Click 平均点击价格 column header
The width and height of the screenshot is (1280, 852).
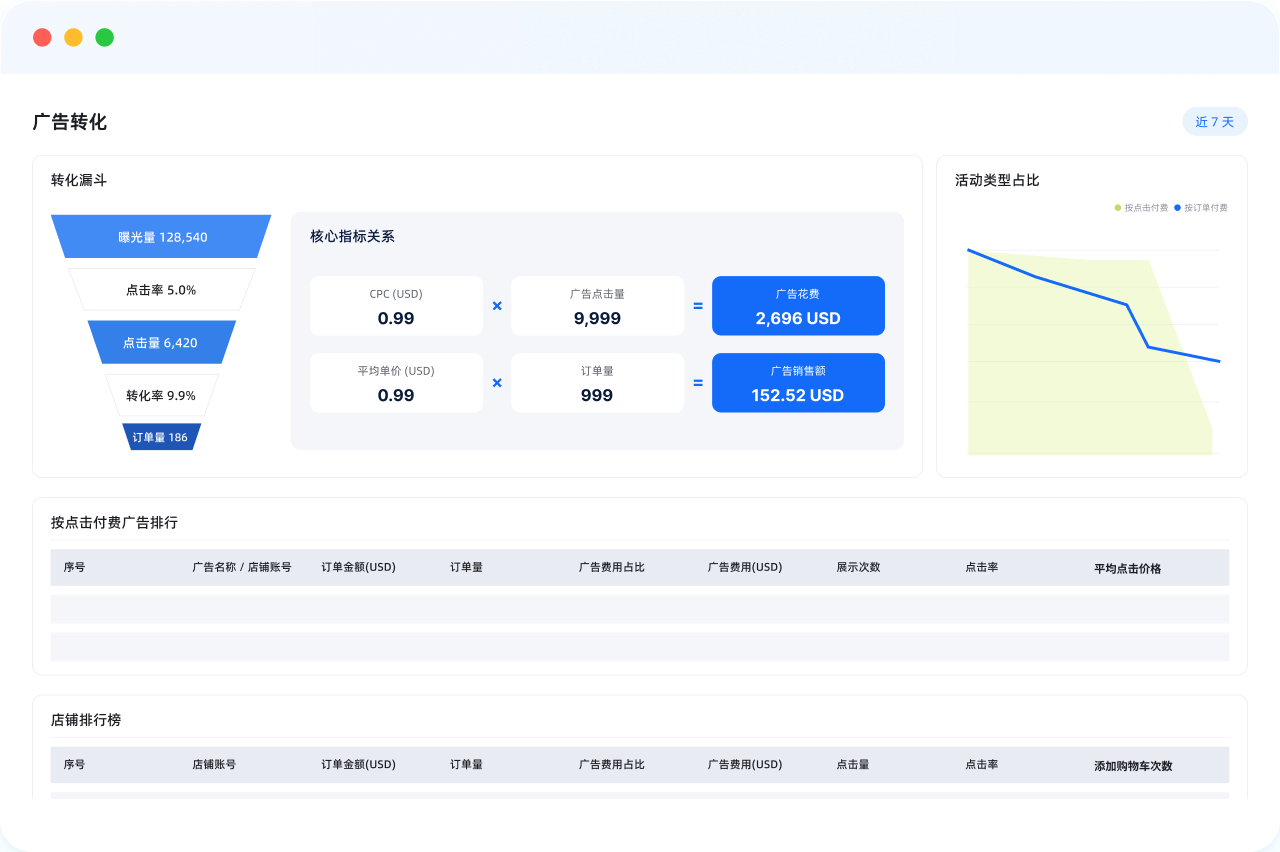click(1128, 568)
